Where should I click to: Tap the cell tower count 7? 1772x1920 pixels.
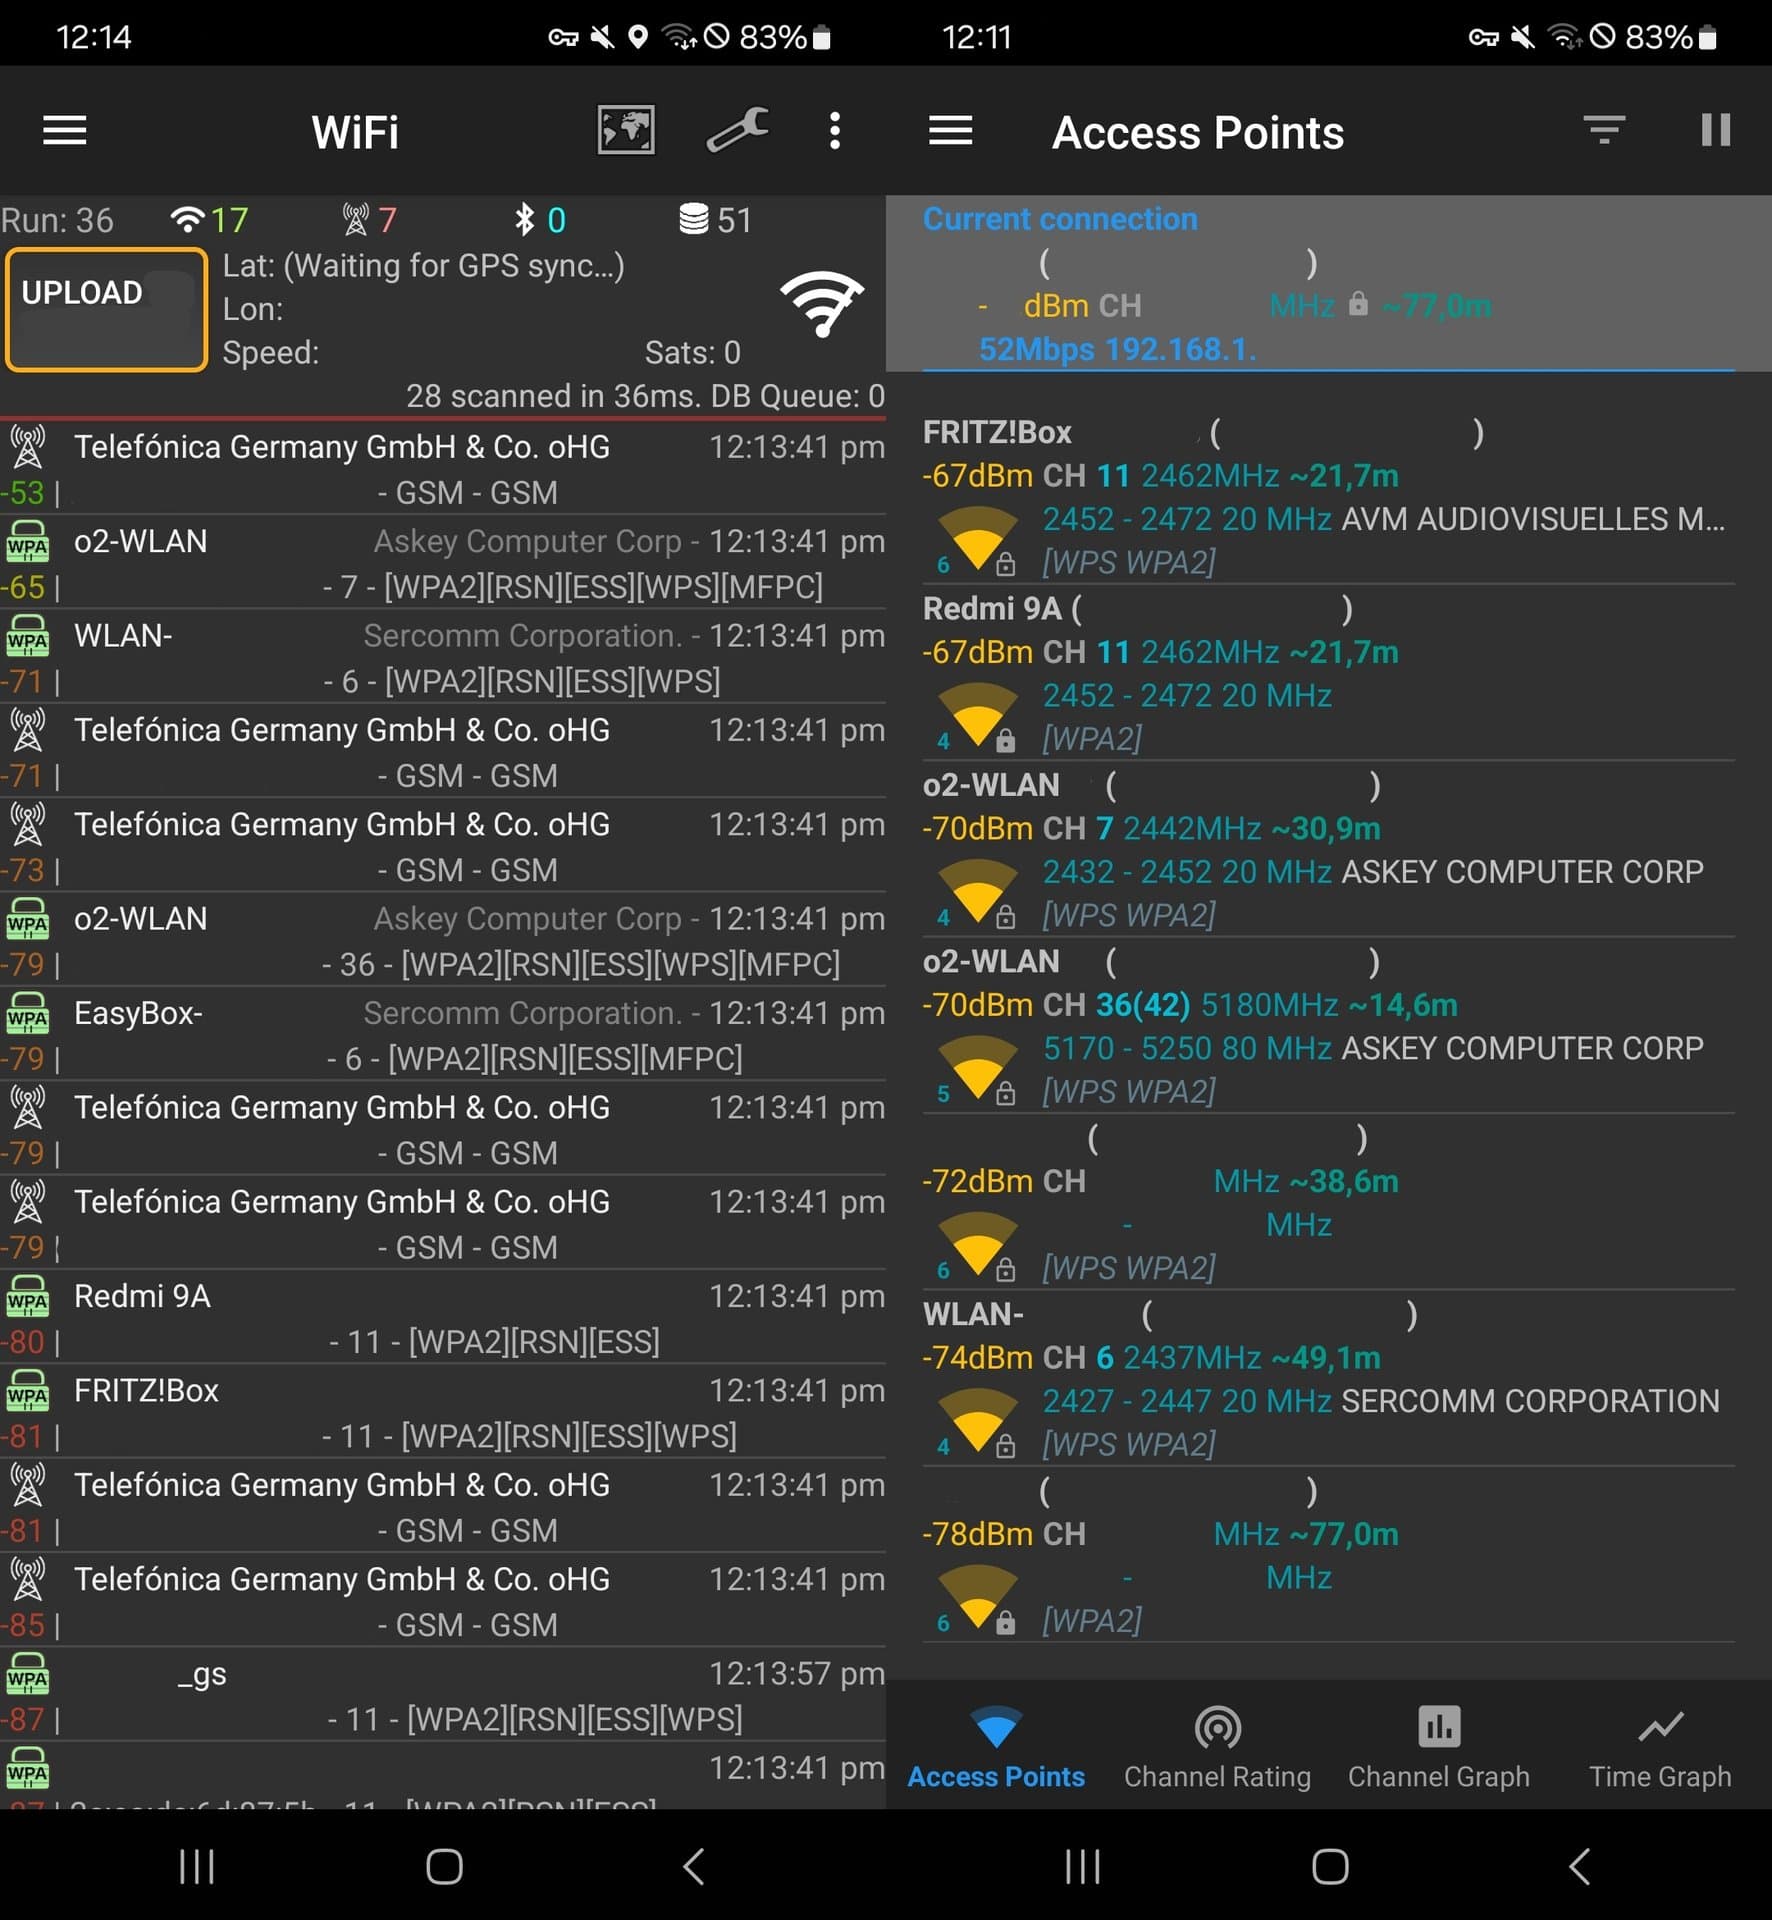click(369, 220)
